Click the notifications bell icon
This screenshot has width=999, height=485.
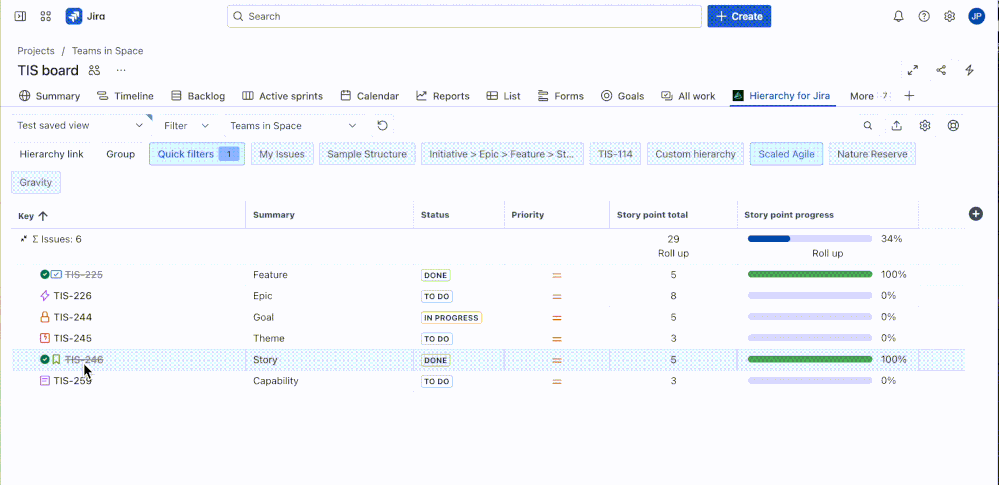coord(898,16)
